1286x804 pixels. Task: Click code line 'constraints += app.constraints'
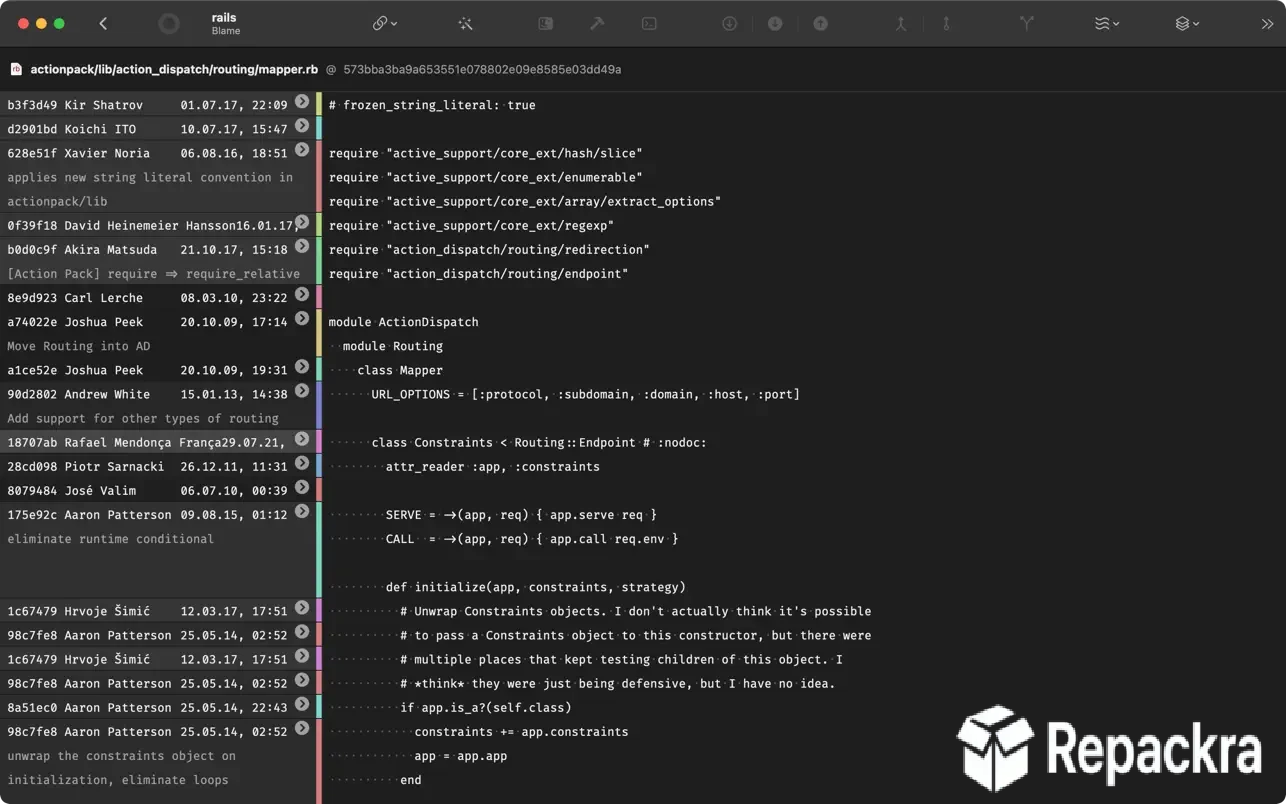[x=521, y=731]
